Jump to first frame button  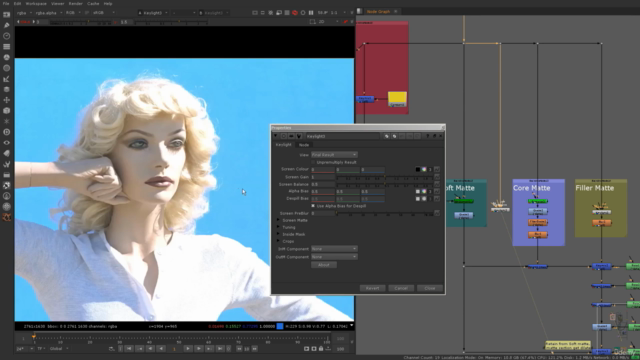coord(129,349)
